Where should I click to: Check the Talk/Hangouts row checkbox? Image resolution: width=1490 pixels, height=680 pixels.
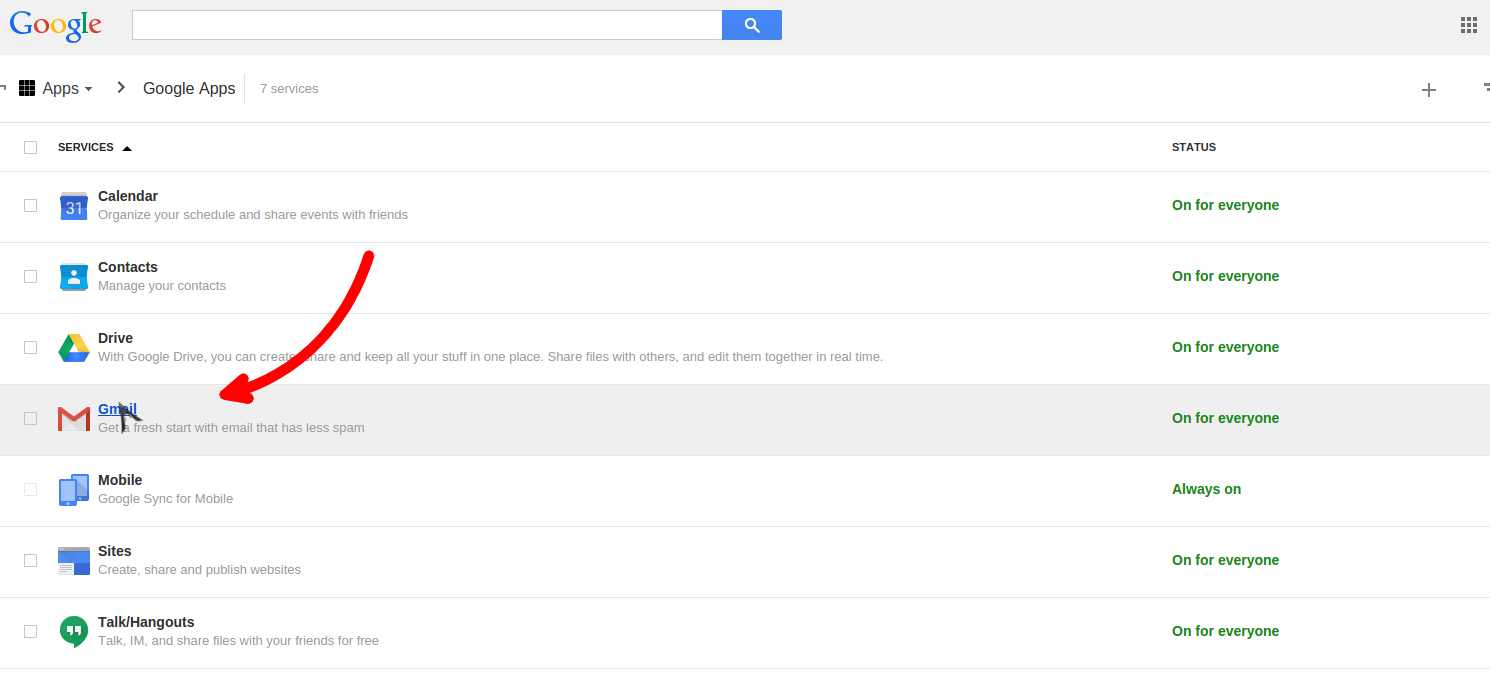[31, 631]
